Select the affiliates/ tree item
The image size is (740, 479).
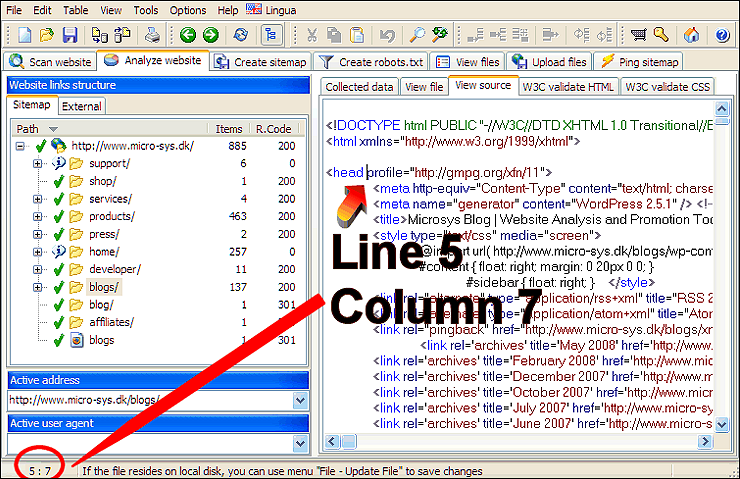pyautogui.click(x=111, y=322)
